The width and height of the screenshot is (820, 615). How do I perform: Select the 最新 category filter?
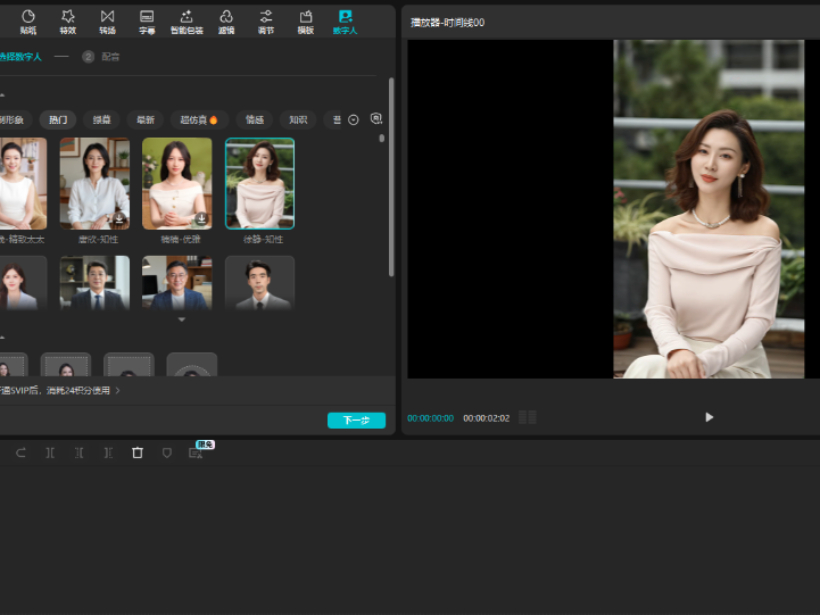click(146, 120)
